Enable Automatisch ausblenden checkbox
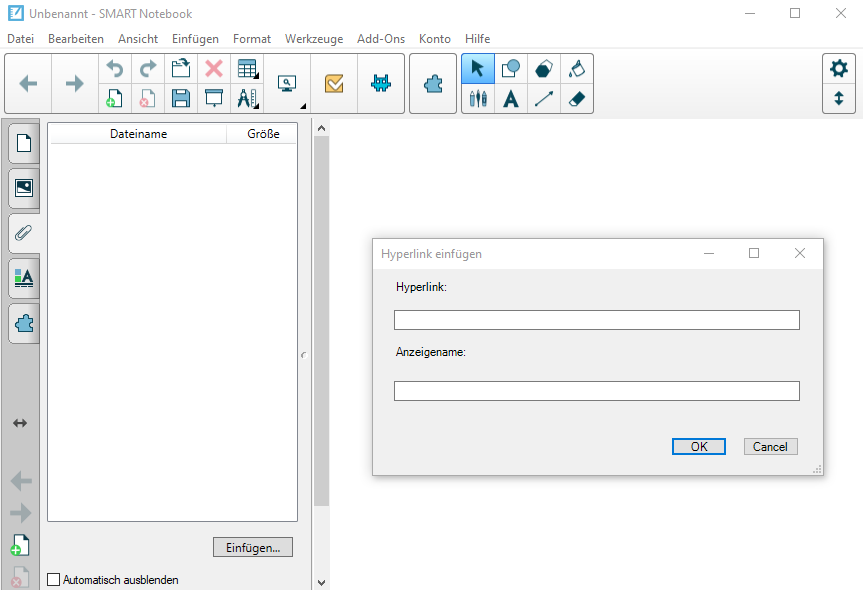This screenshot has width=863, height=590. click(54, 579)
